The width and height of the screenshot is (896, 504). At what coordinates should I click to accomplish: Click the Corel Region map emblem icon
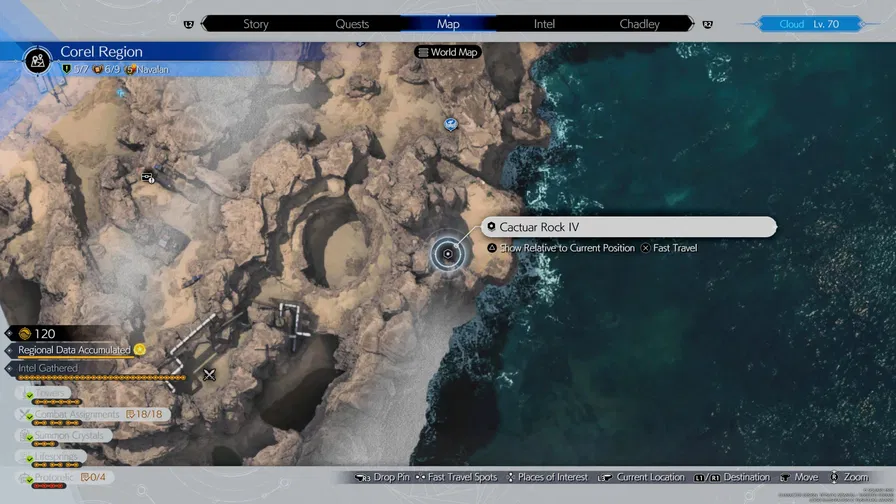click(37, 59)
